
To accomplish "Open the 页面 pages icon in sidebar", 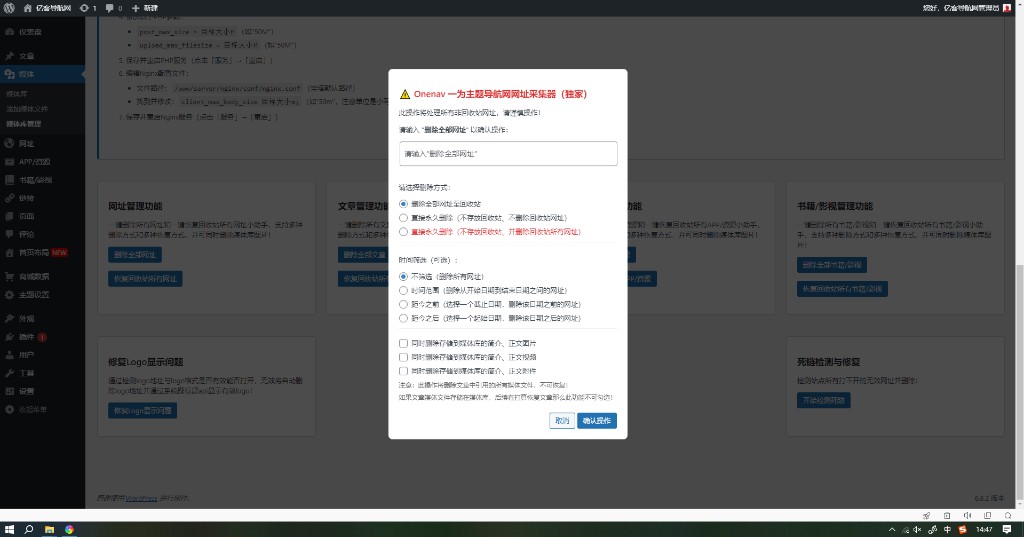I will click(x=9, y=216).
